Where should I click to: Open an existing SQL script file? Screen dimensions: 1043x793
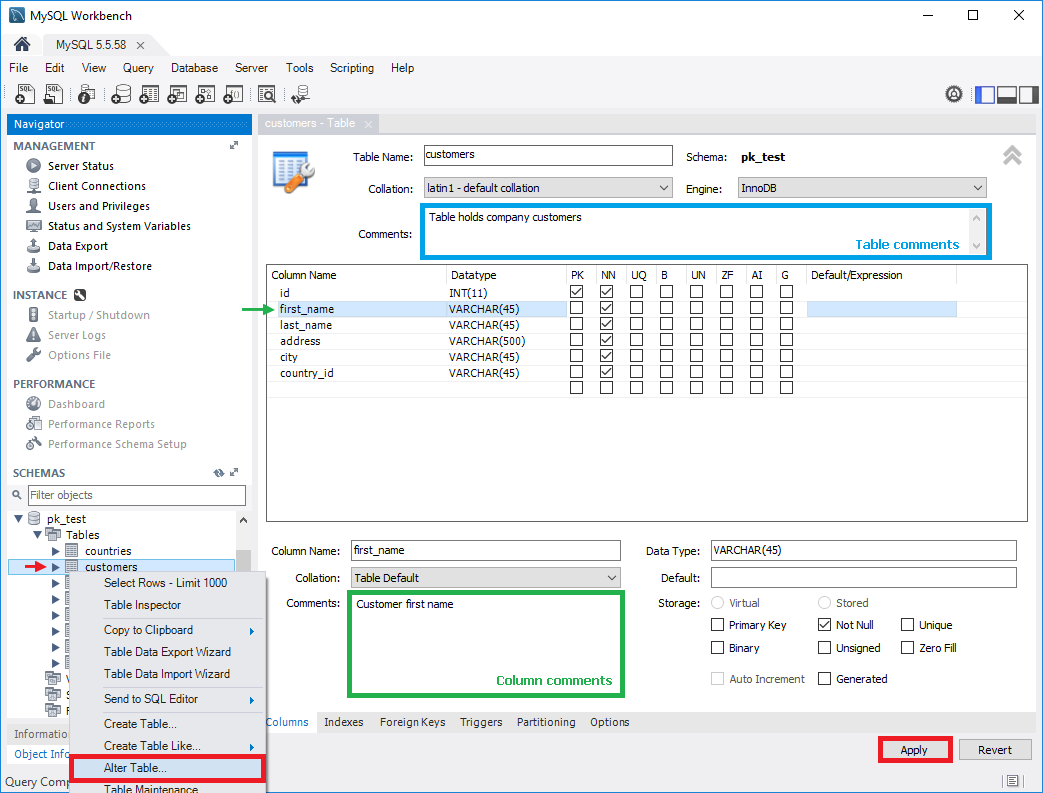pyautogui.click(x=51, y=93)
